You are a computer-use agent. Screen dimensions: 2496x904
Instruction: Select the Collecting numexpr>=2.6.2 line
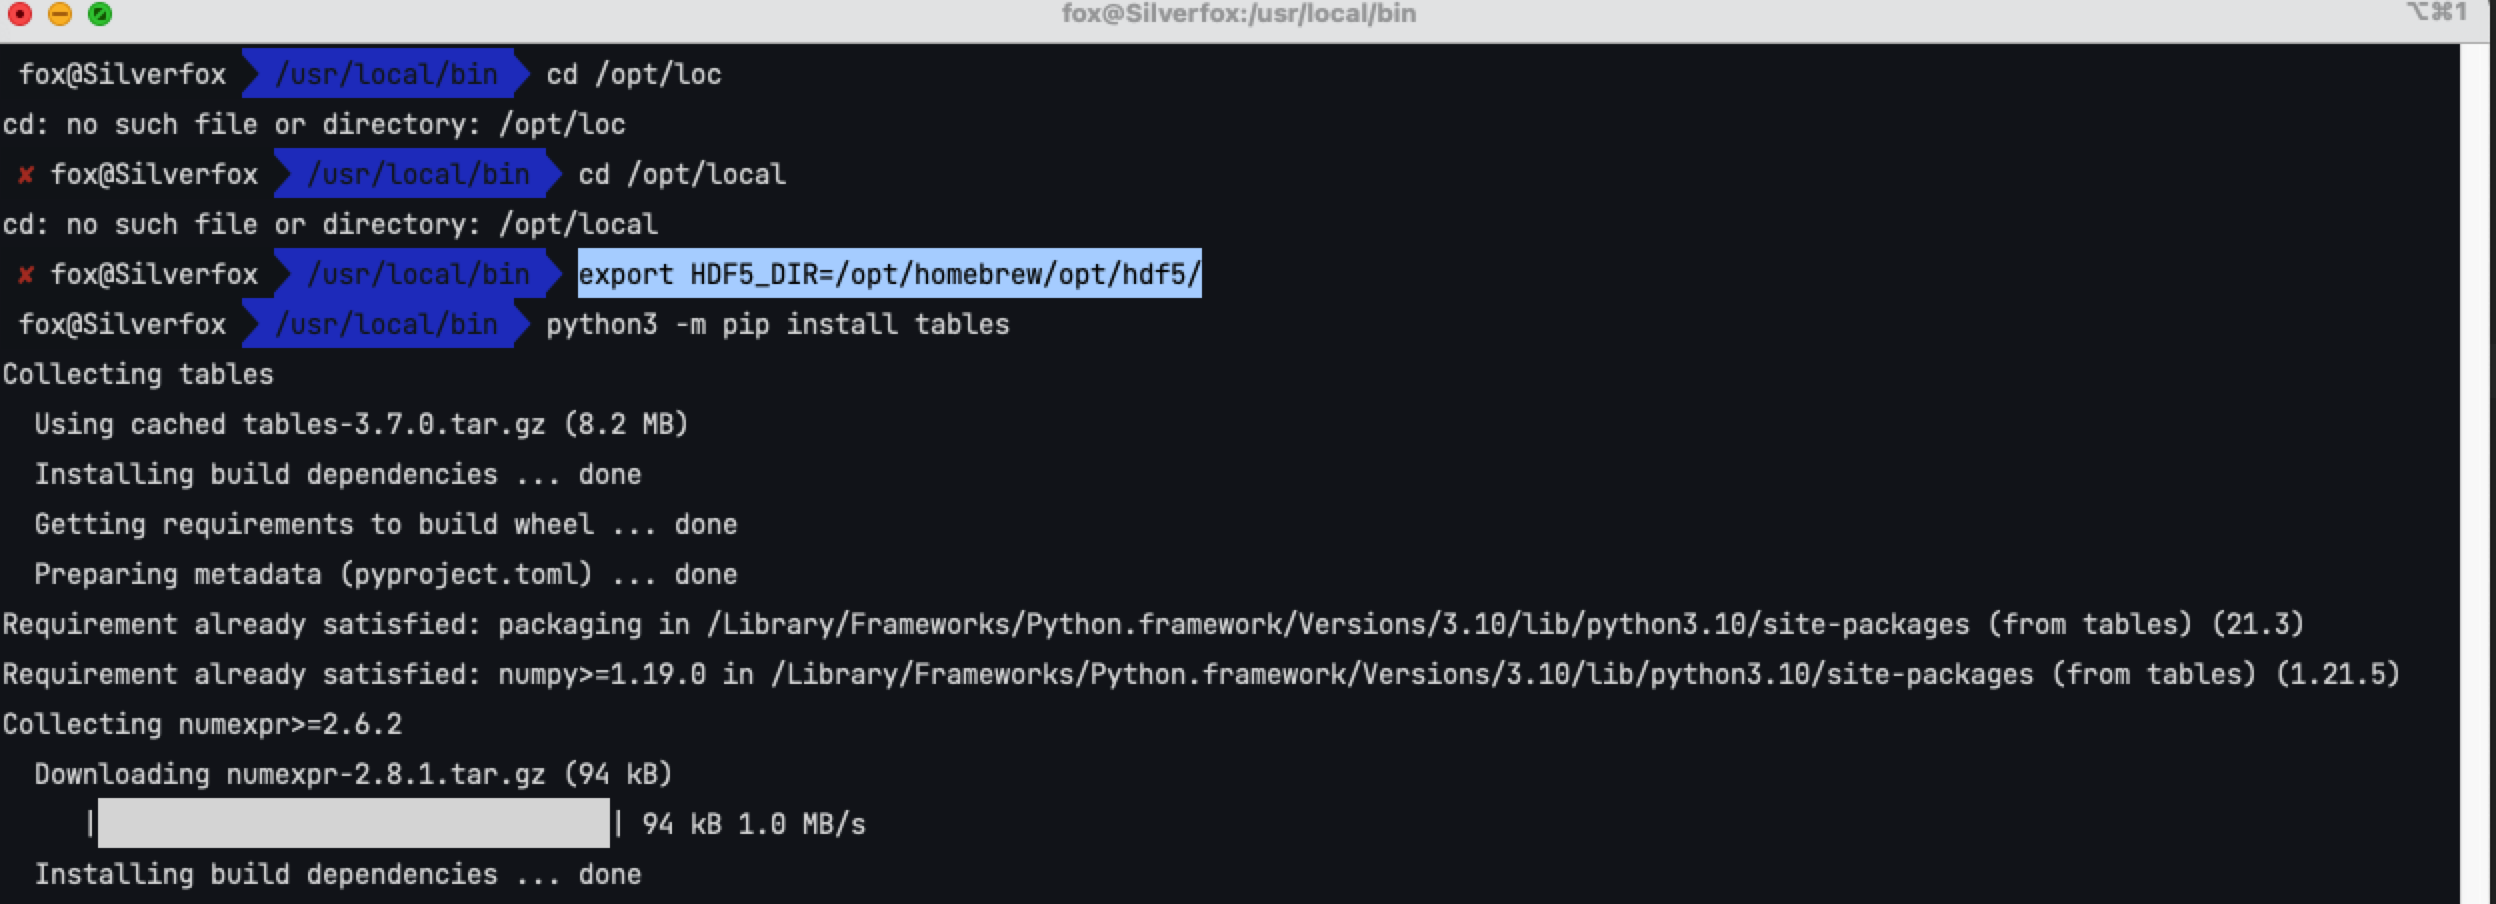pos(200,723)
